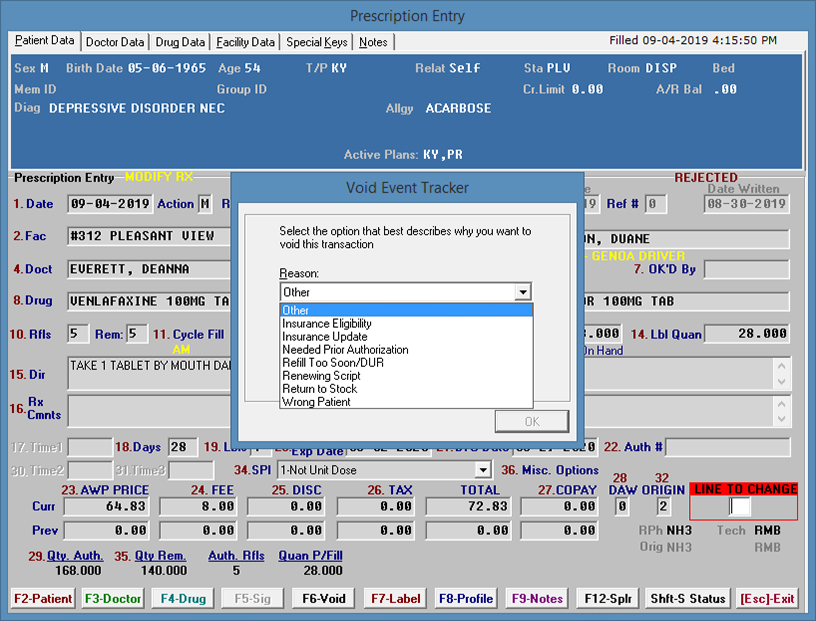Expand the SPI Not Unit Dose dropdown

pyautogui.click(x=482, y=470)
